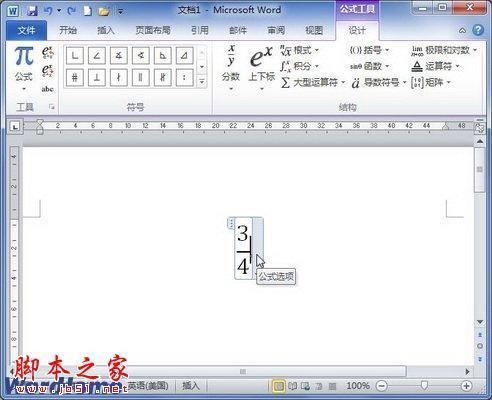Click the 括号 (Bracket) button
The image size is (492, 400).
pyautogui.click(x=369, y=50)
